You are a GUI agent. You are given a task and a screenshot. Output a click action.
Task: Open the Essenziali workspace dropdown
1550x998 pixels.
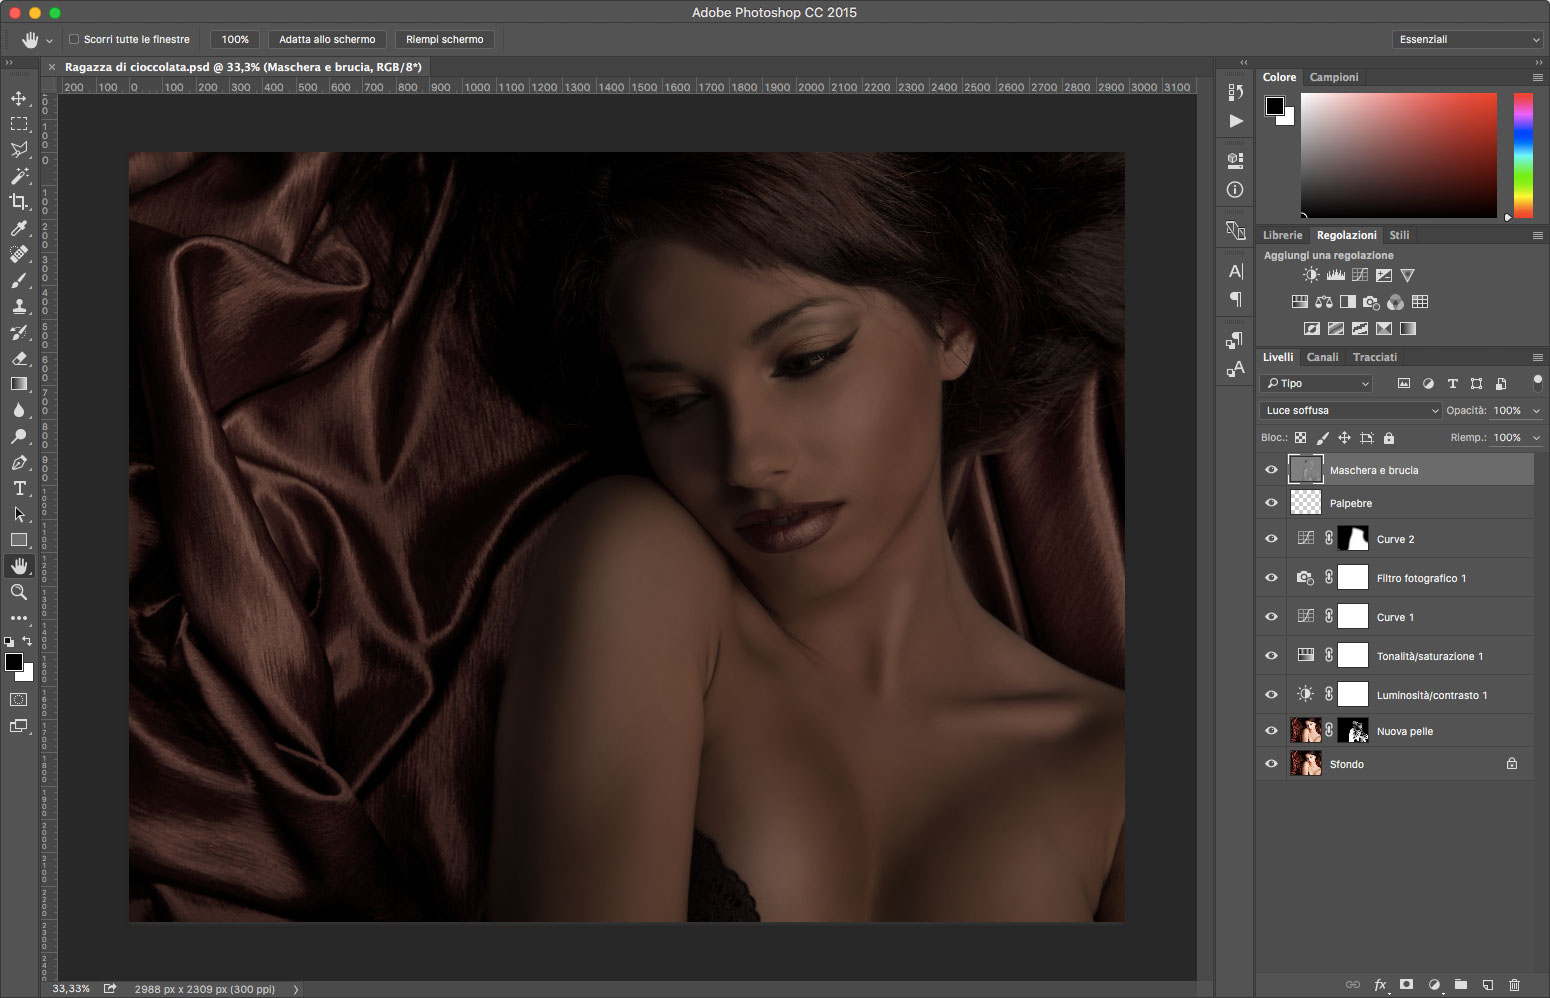coord(1467,39)
